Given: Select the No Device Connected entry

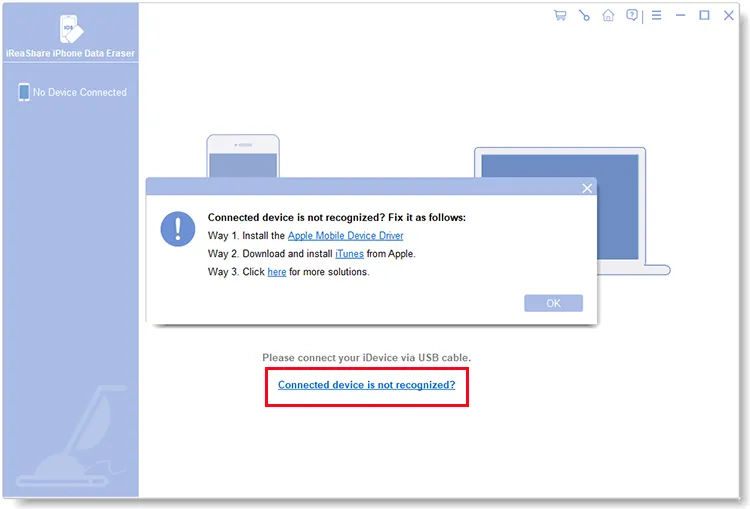Looking at the screenshot, I should (x=73, y=92).
